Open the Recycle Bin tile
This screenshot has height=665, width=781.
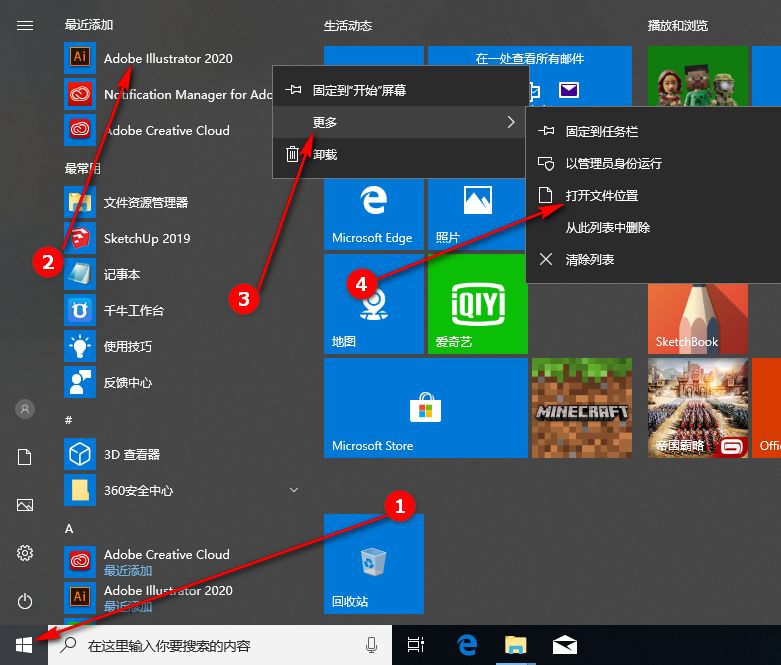373,563
